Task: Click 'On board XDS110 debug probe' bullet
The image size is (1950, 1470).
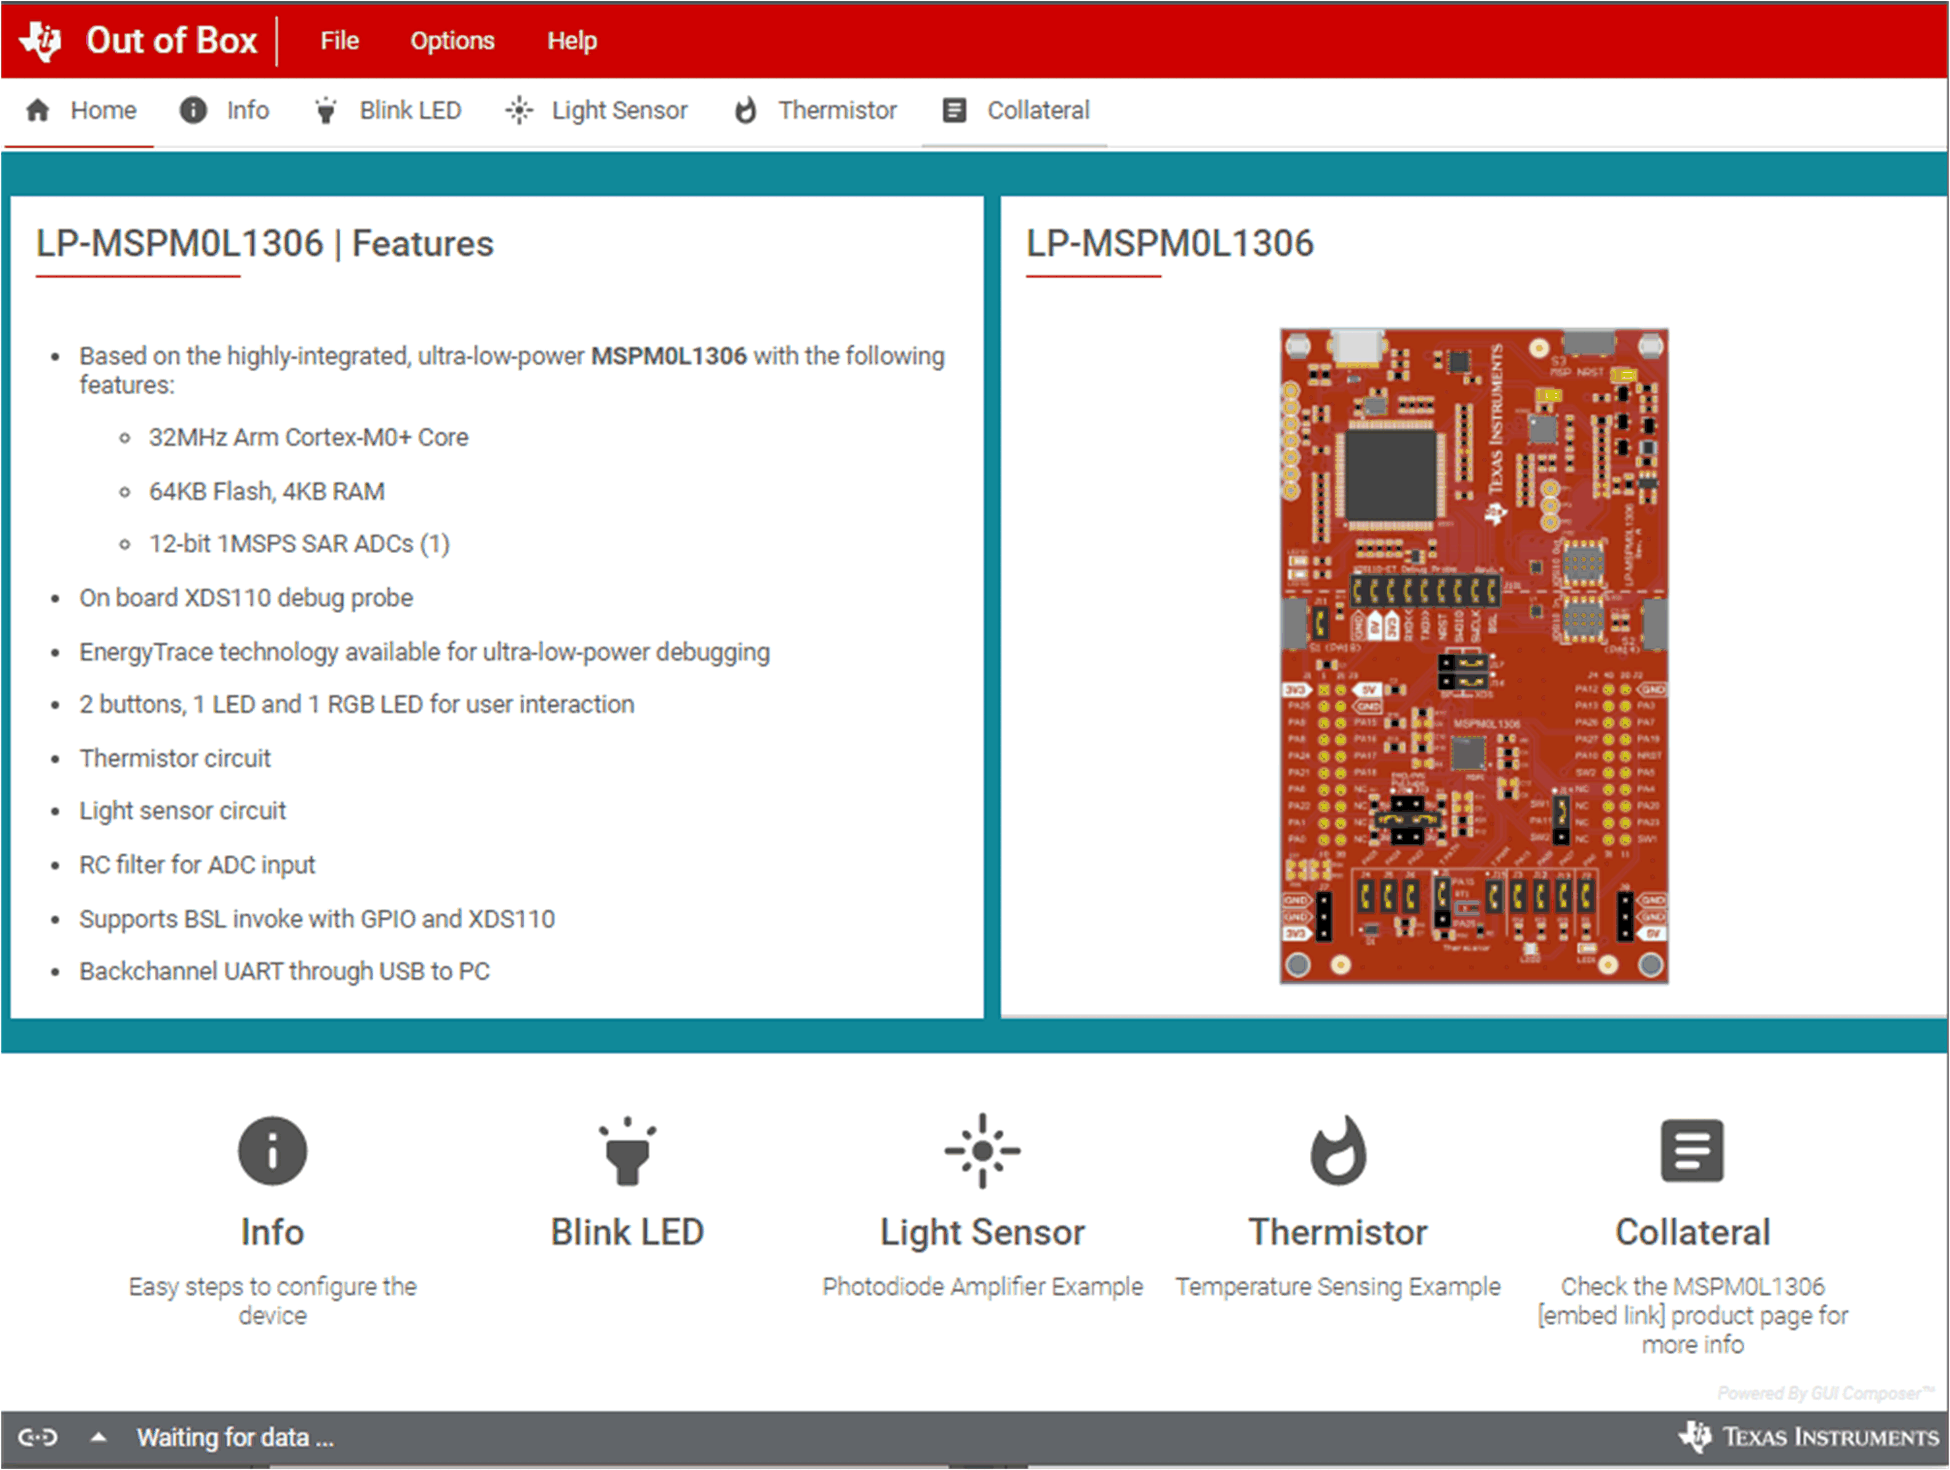Action: (x=246, y=598)
